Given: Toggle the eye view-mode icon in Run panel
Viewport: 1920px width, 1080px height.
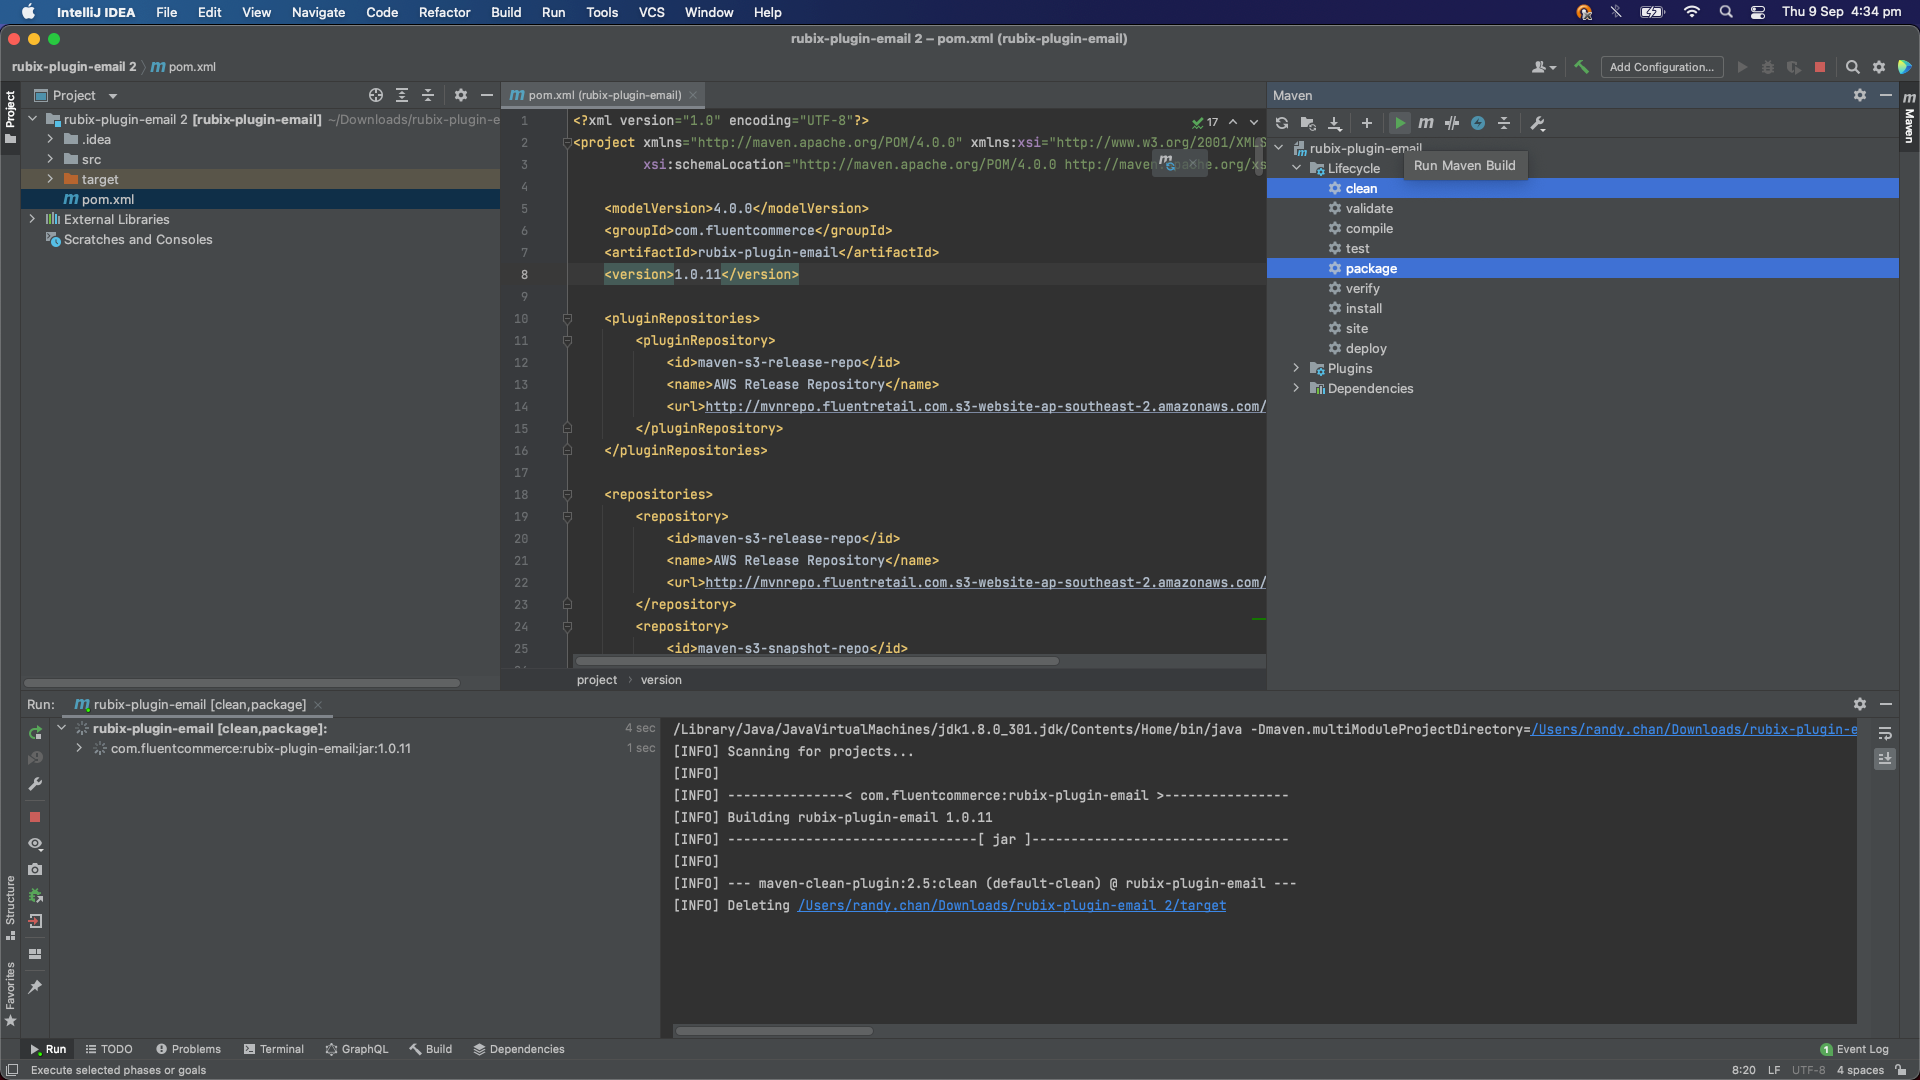Looking at the screenshot, I should pos(35,844).
